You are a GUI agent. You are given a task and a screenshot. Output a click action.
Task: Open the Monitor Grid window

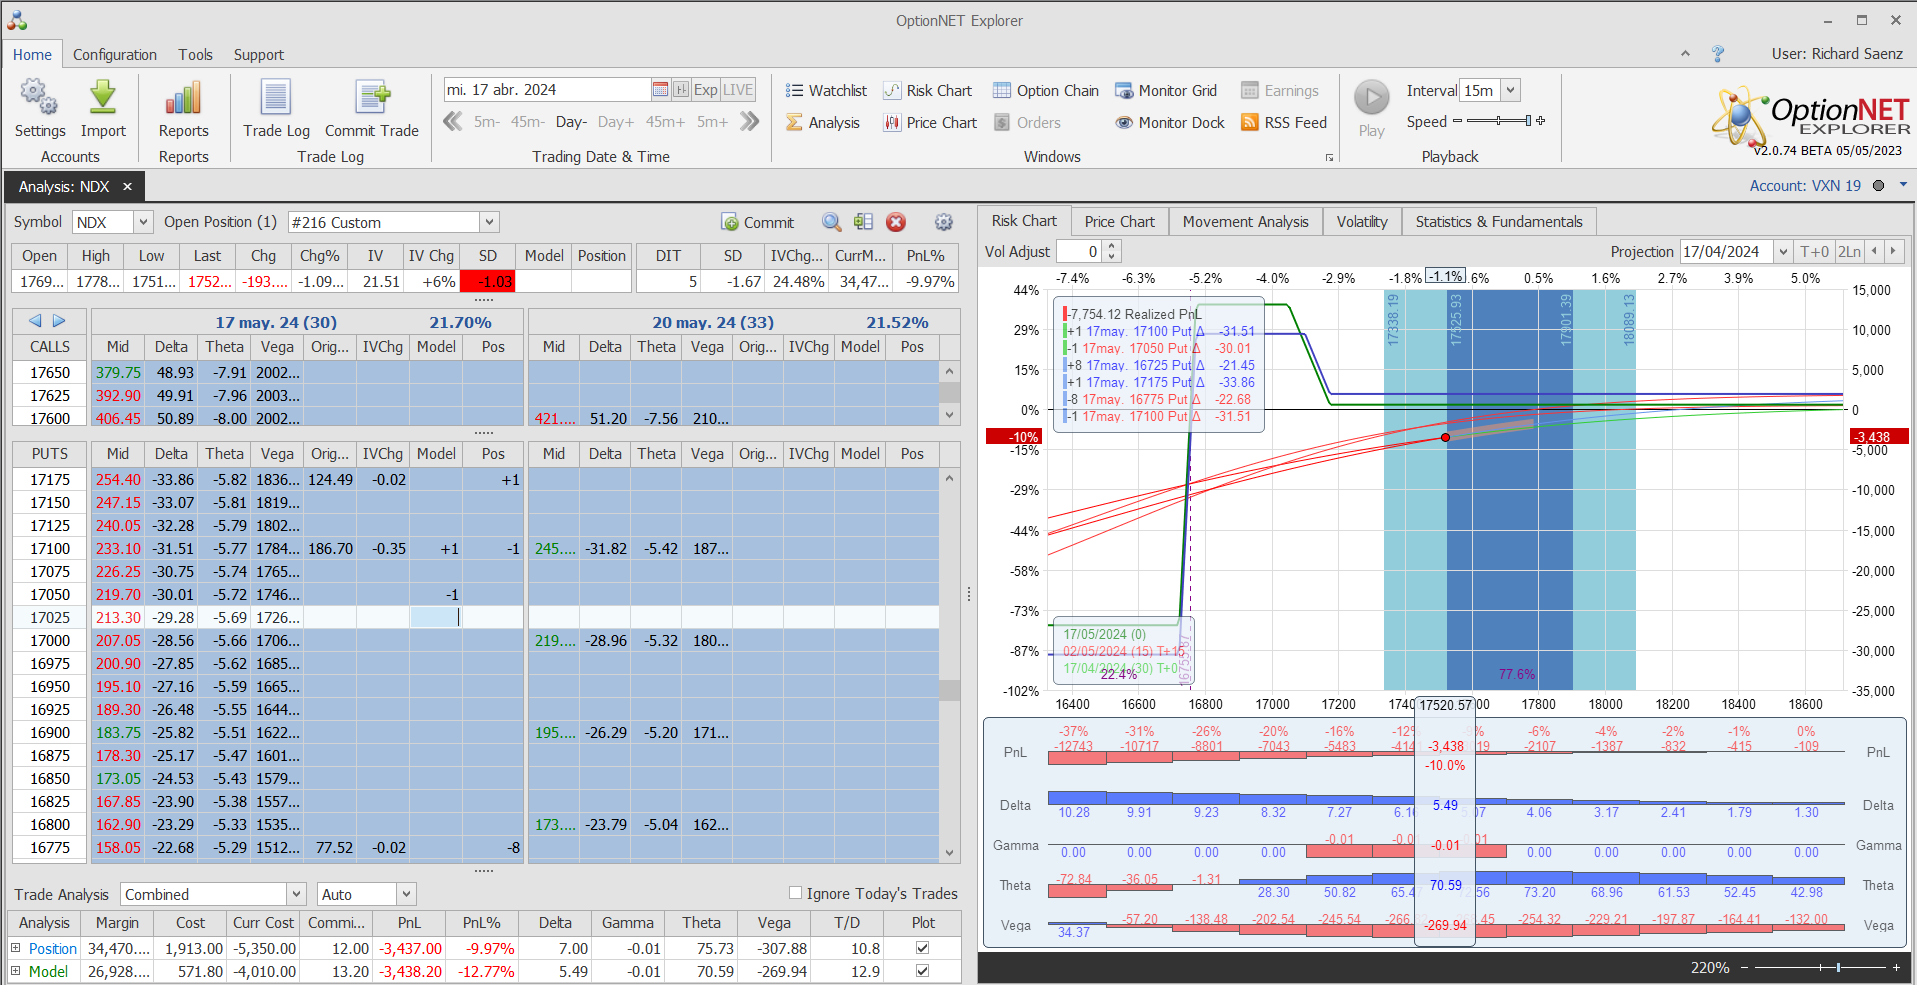(x=1166, y=91)
